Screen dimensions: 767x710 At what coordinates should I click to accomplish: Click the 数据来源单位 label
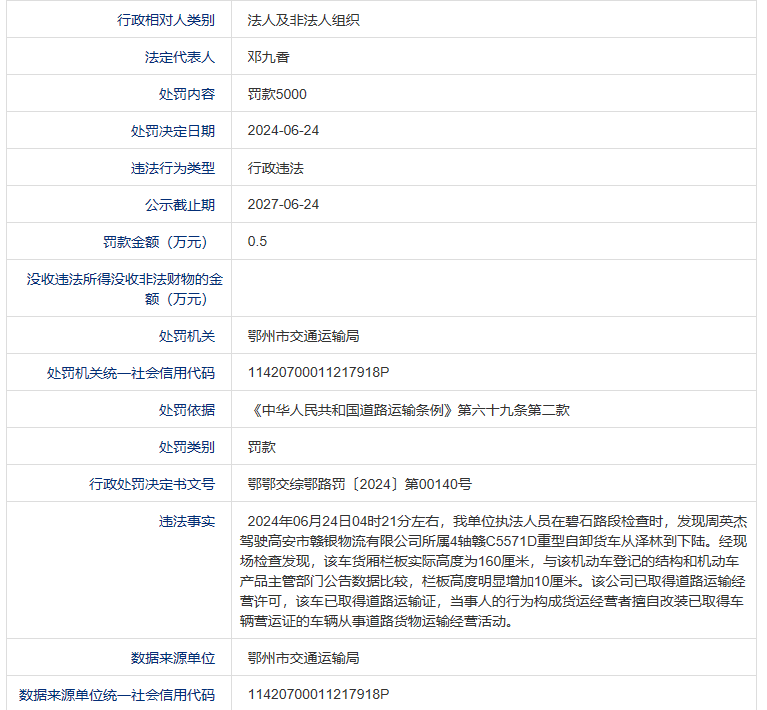click(x=173, y=658)
